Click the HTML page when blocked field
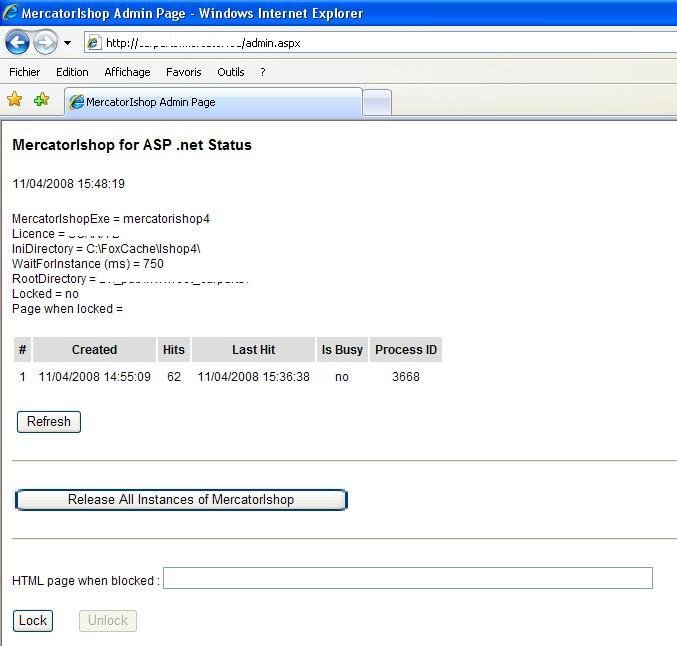Screen dimensions: 677x646 click(x=408, y=578)
